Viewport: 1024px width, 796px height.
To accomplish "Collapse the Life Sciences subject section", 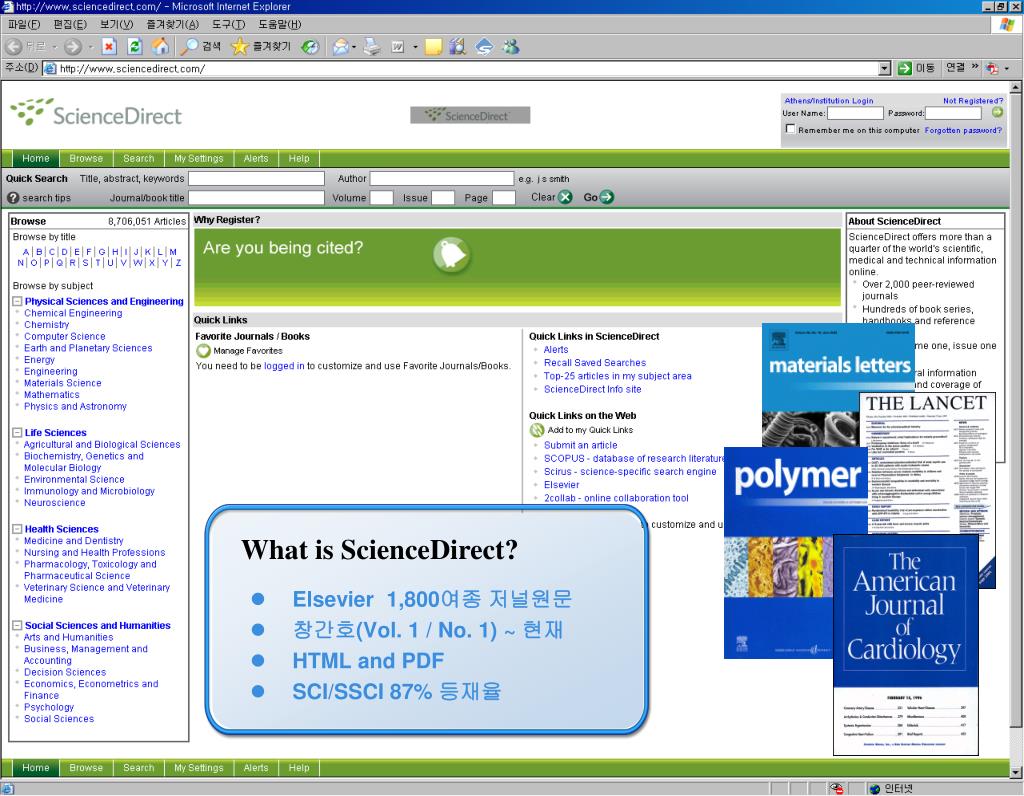I will (18, 432).
